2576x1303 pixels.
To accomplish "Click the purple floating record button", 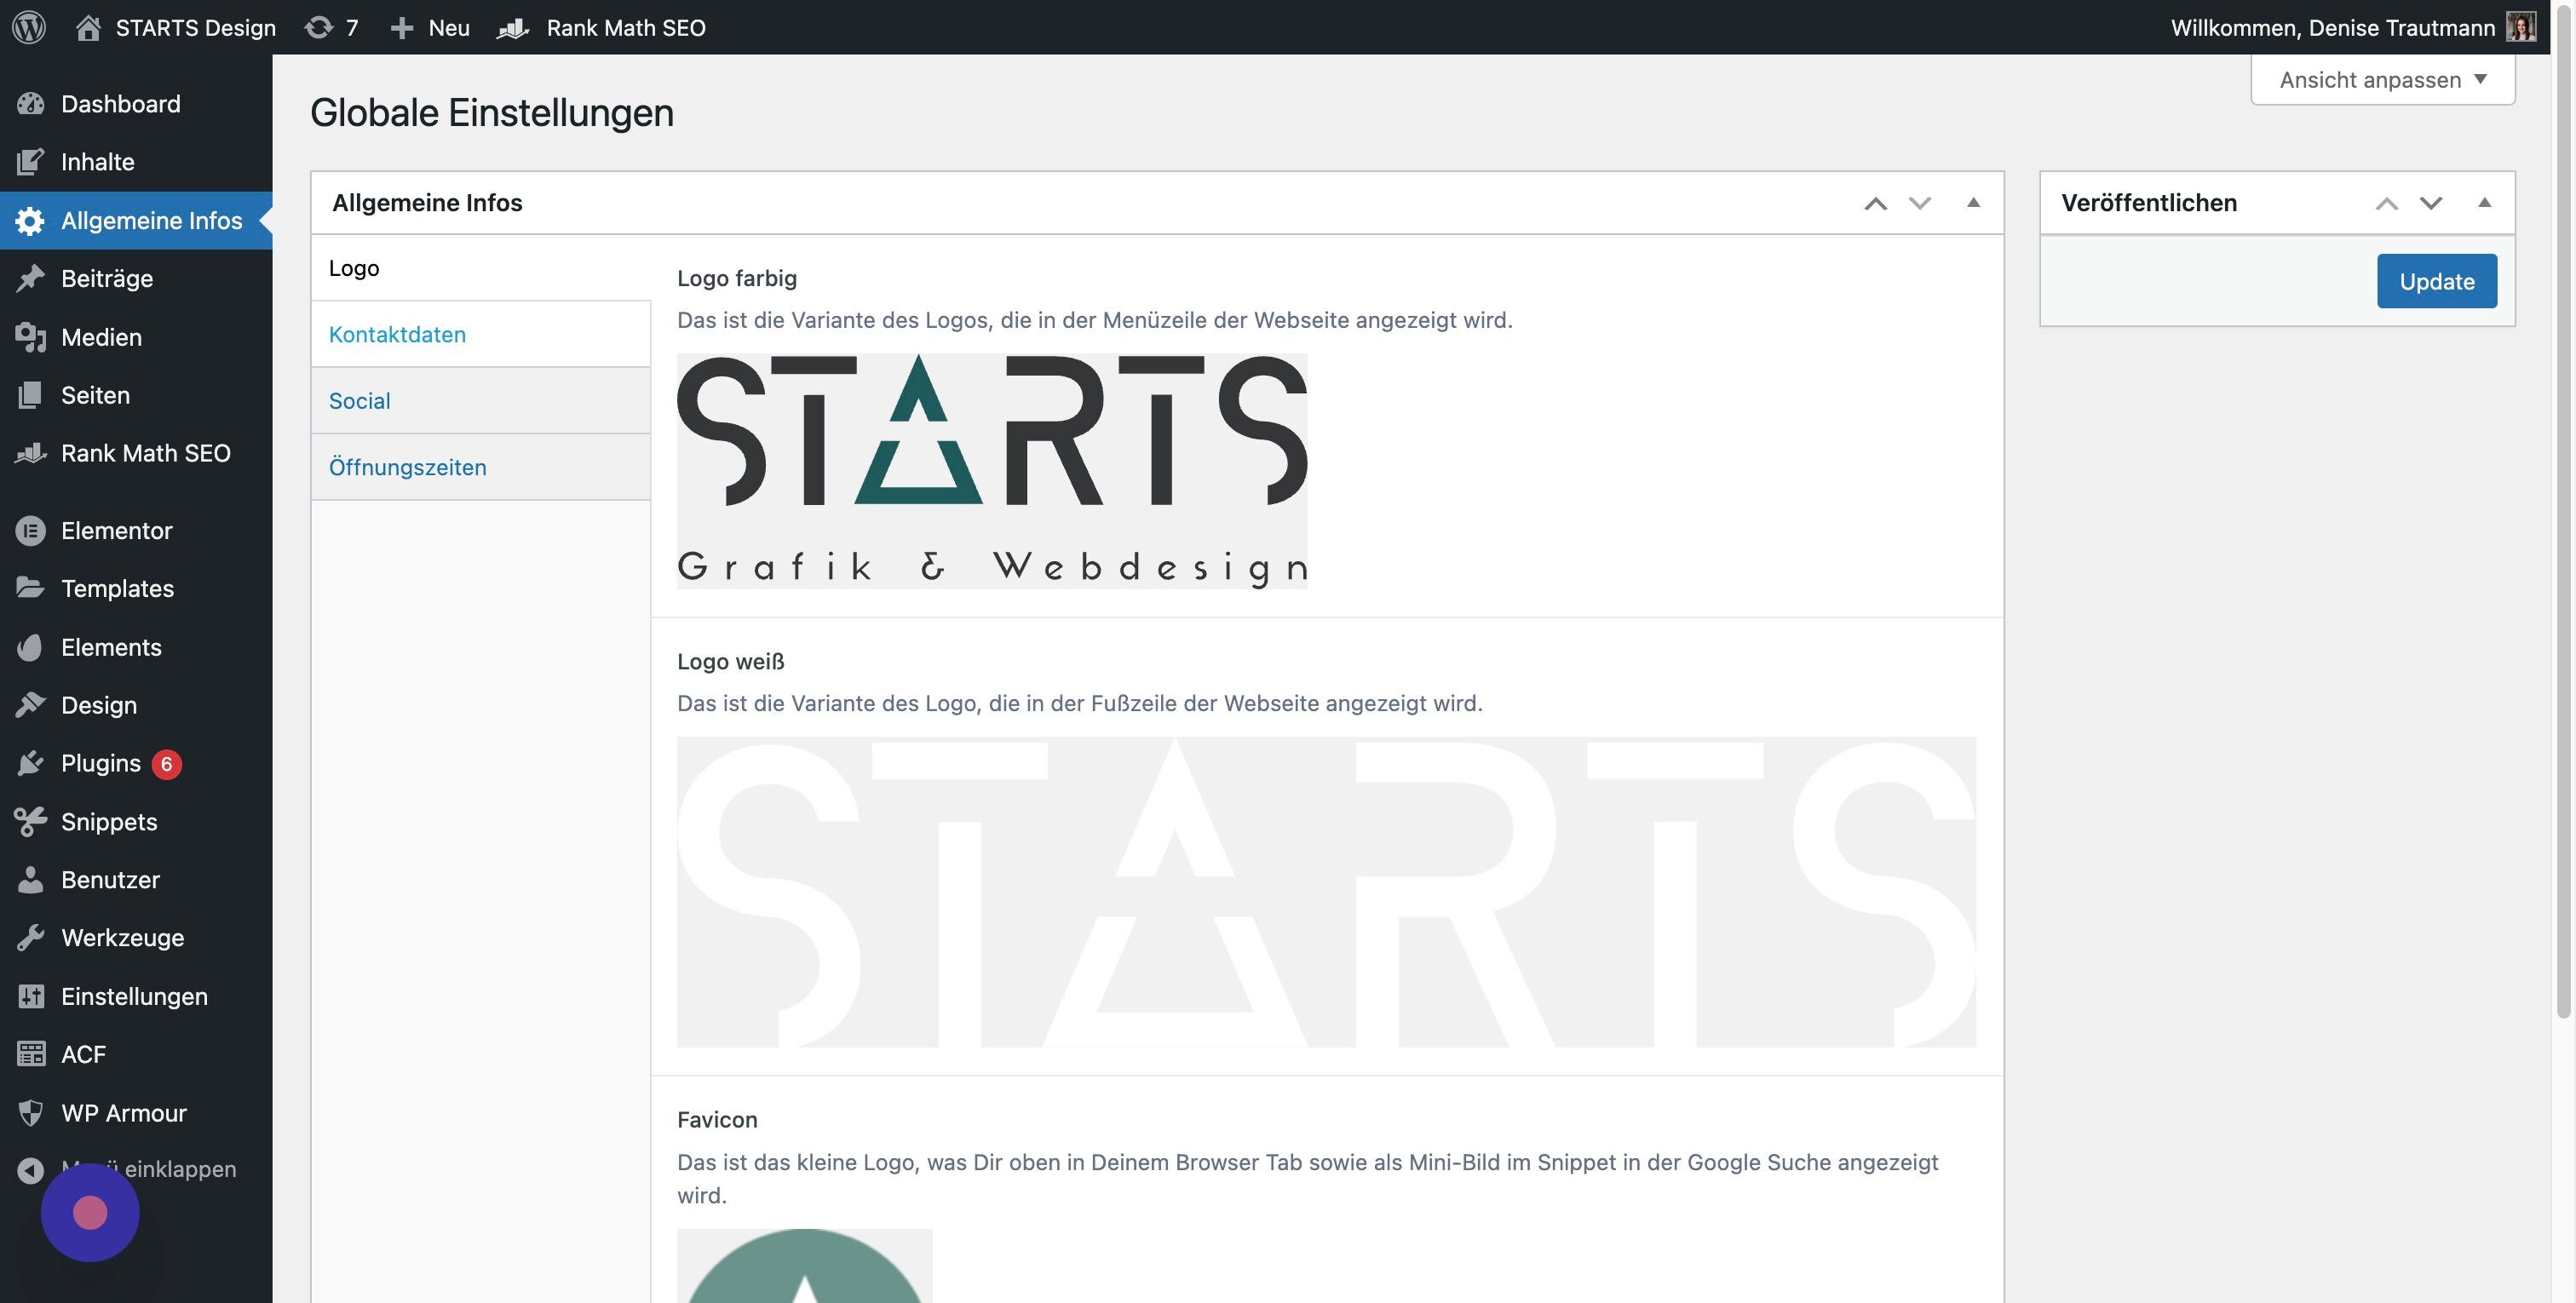I will click(x=90, y=1213).
